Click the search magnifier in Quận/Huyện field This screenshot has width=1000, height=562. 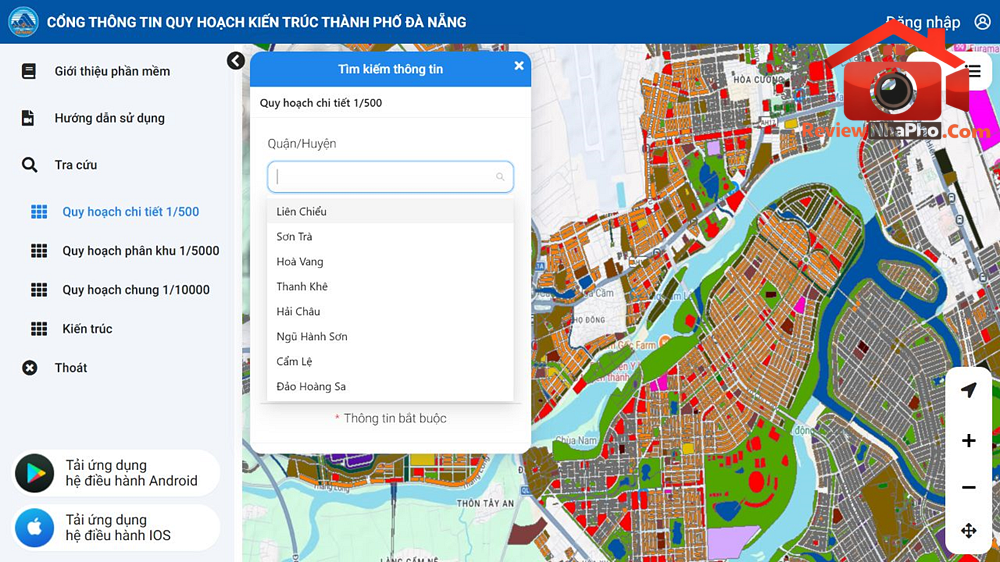click(x=500, y=177)
